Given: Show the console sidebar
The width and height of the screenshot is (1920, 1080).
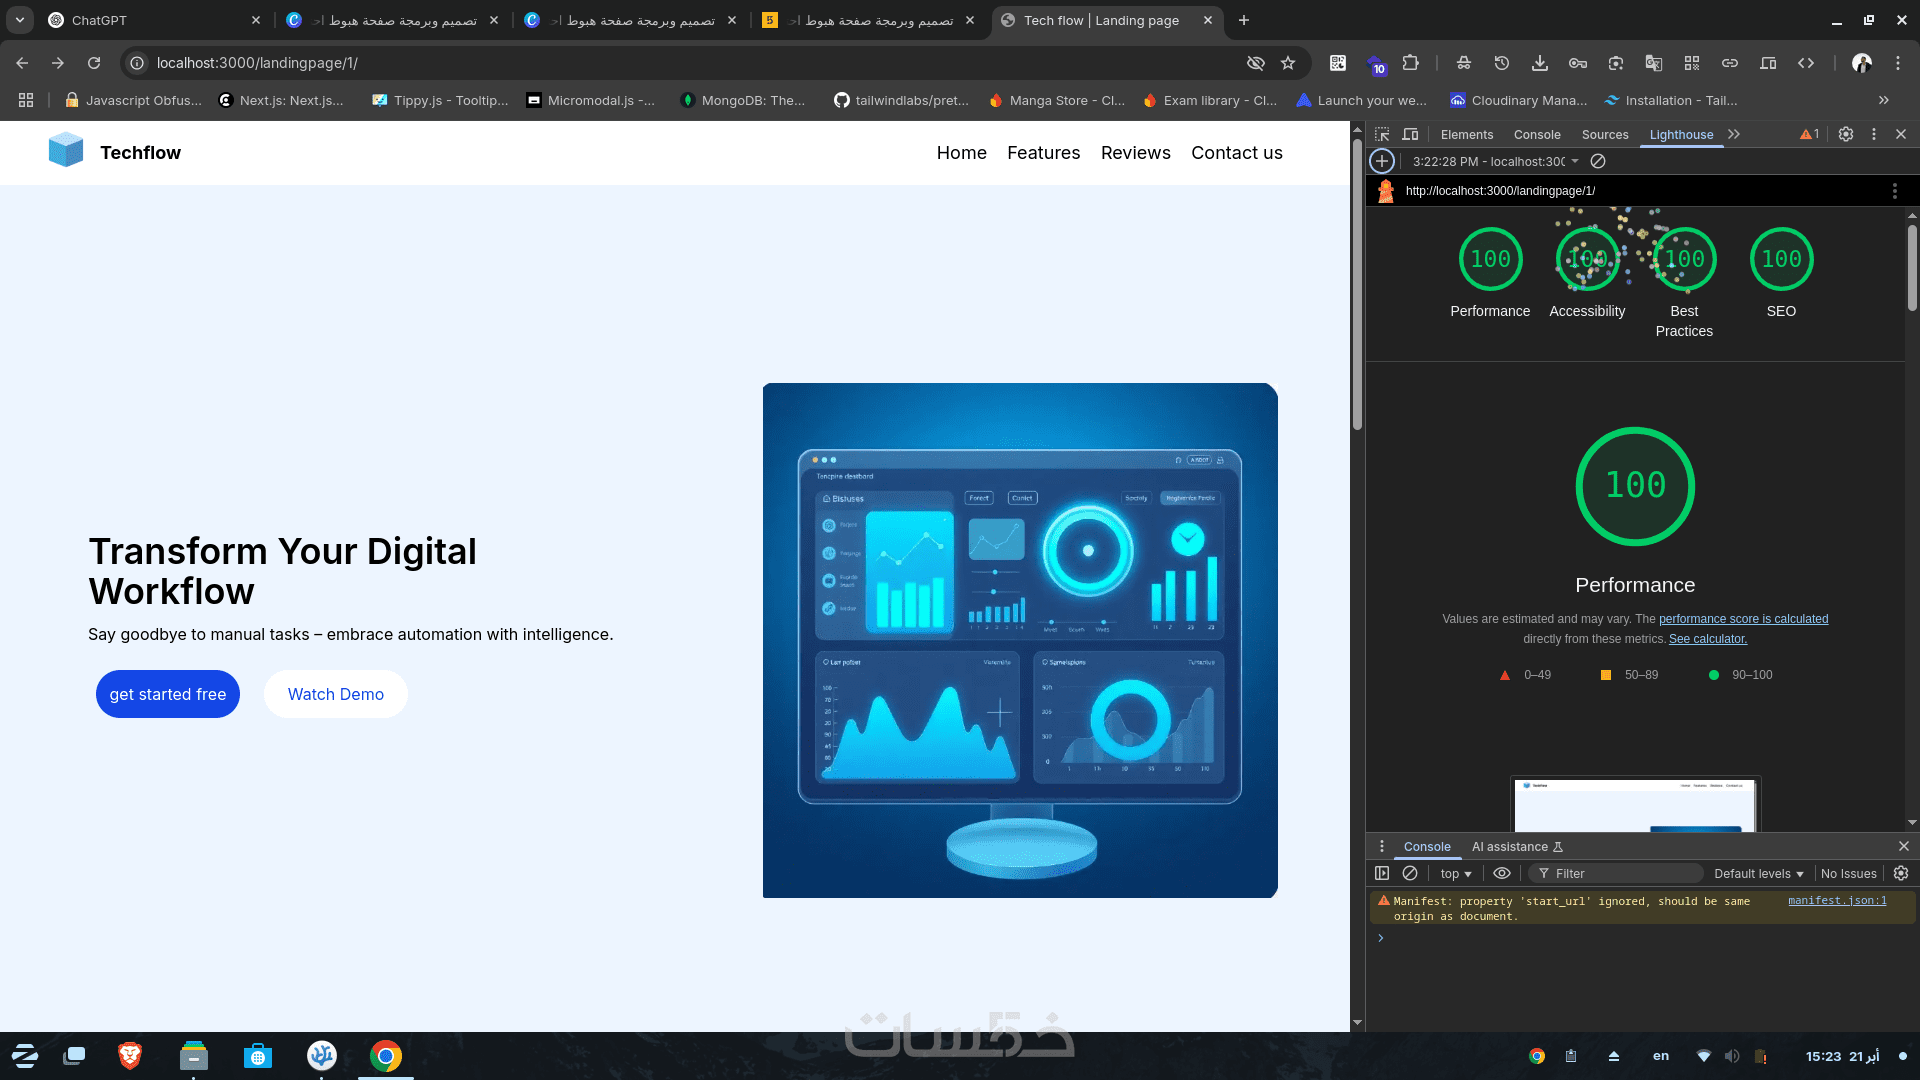Looking at the screenshot, I should point(1382,874).
